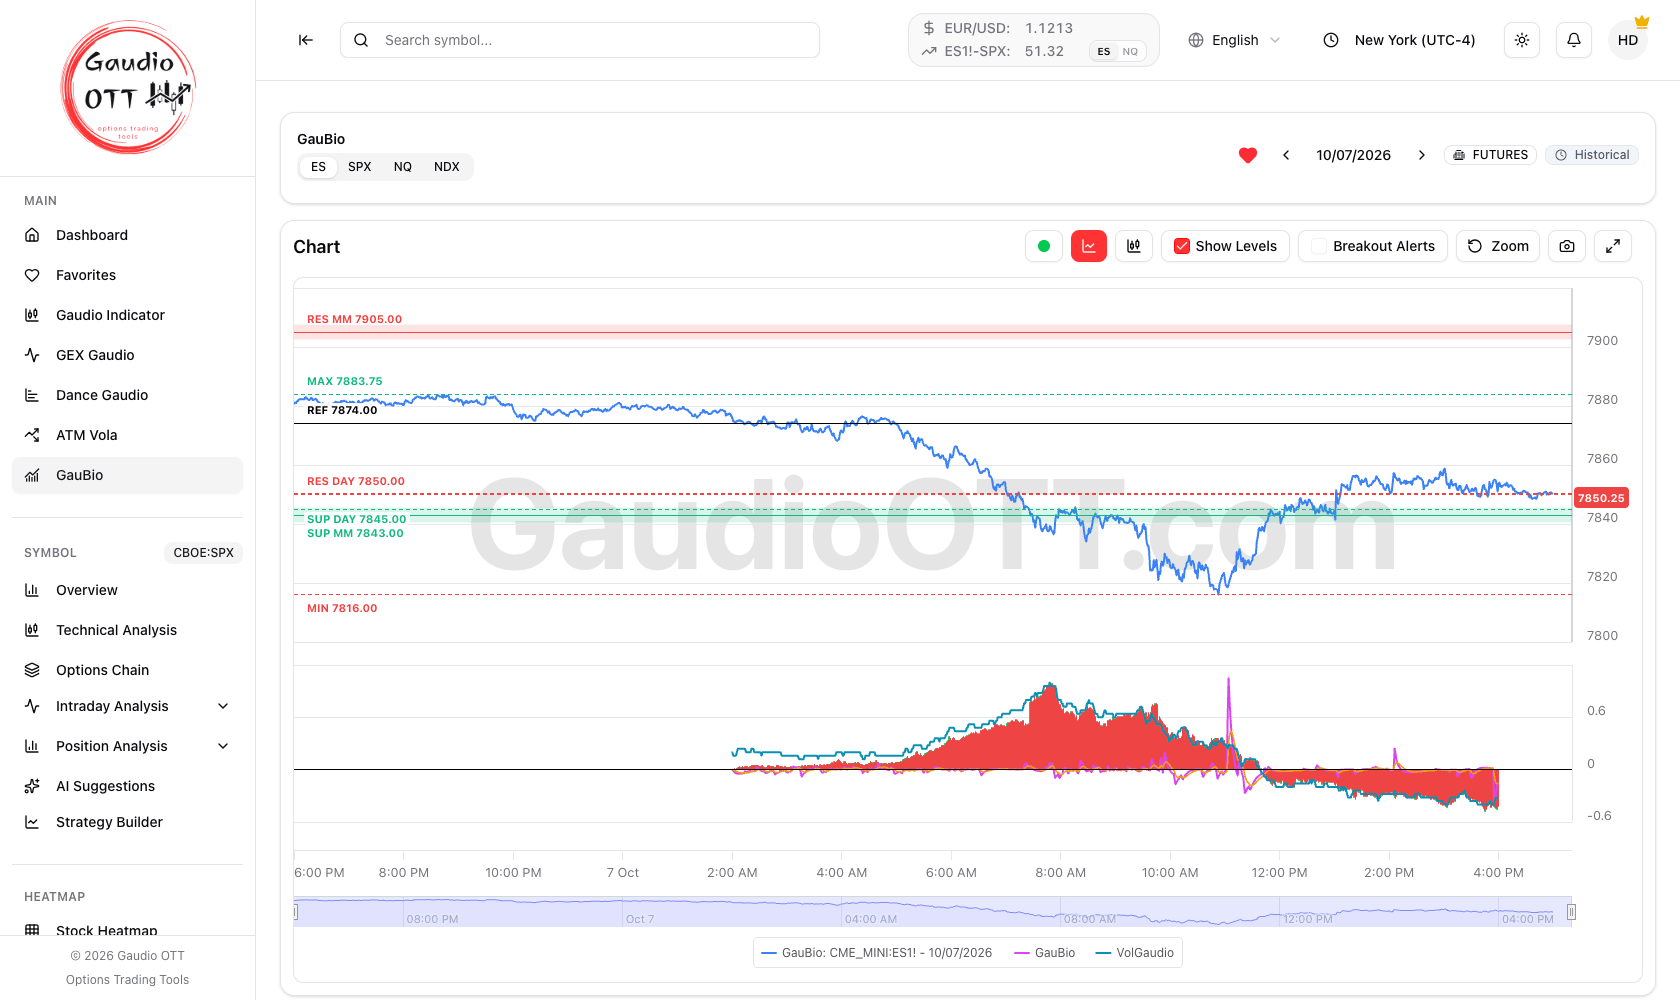The width and height of the screenshot is (1680, 1000).
Task: Expand the Intraday Analysis submenu
Action: tap(127, 706)
